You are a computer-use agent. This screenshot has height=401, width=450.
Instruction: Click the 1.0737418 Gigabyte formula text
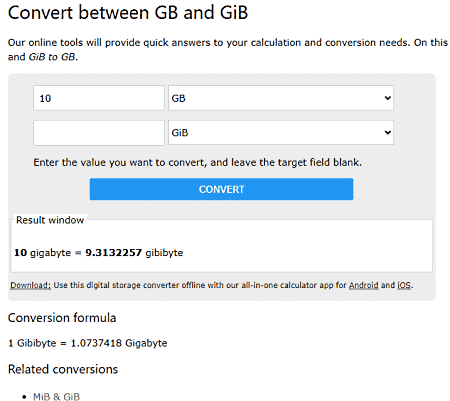tap(119, 343)
